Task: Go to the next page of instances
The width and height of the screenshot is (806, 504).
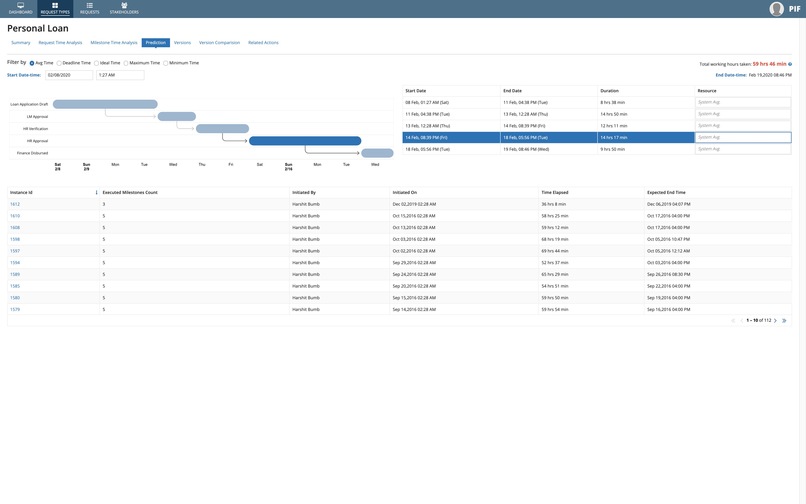Action: (x=776, y=320)
